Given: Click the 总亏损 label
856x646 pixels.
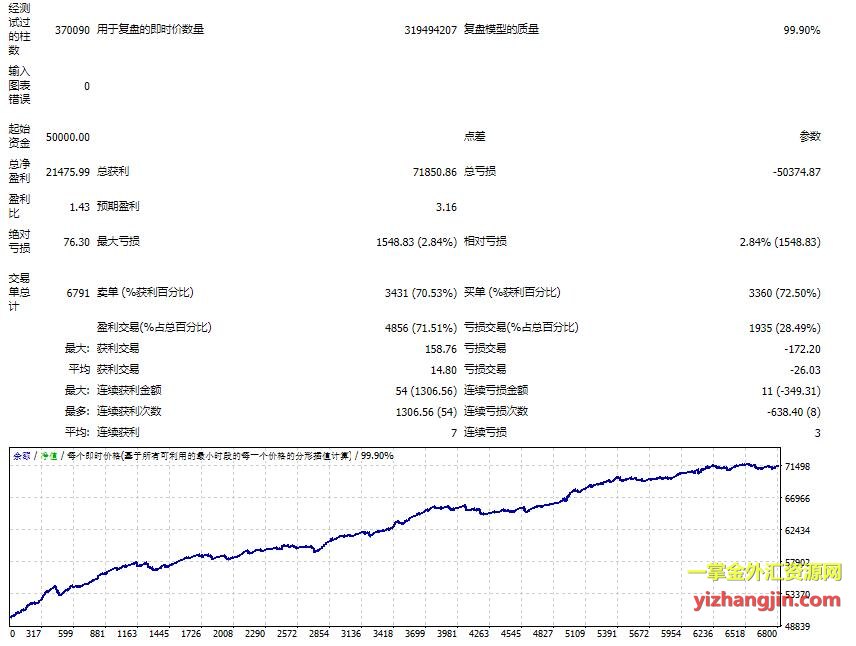Looking at the screenshot, I should 480,171.
